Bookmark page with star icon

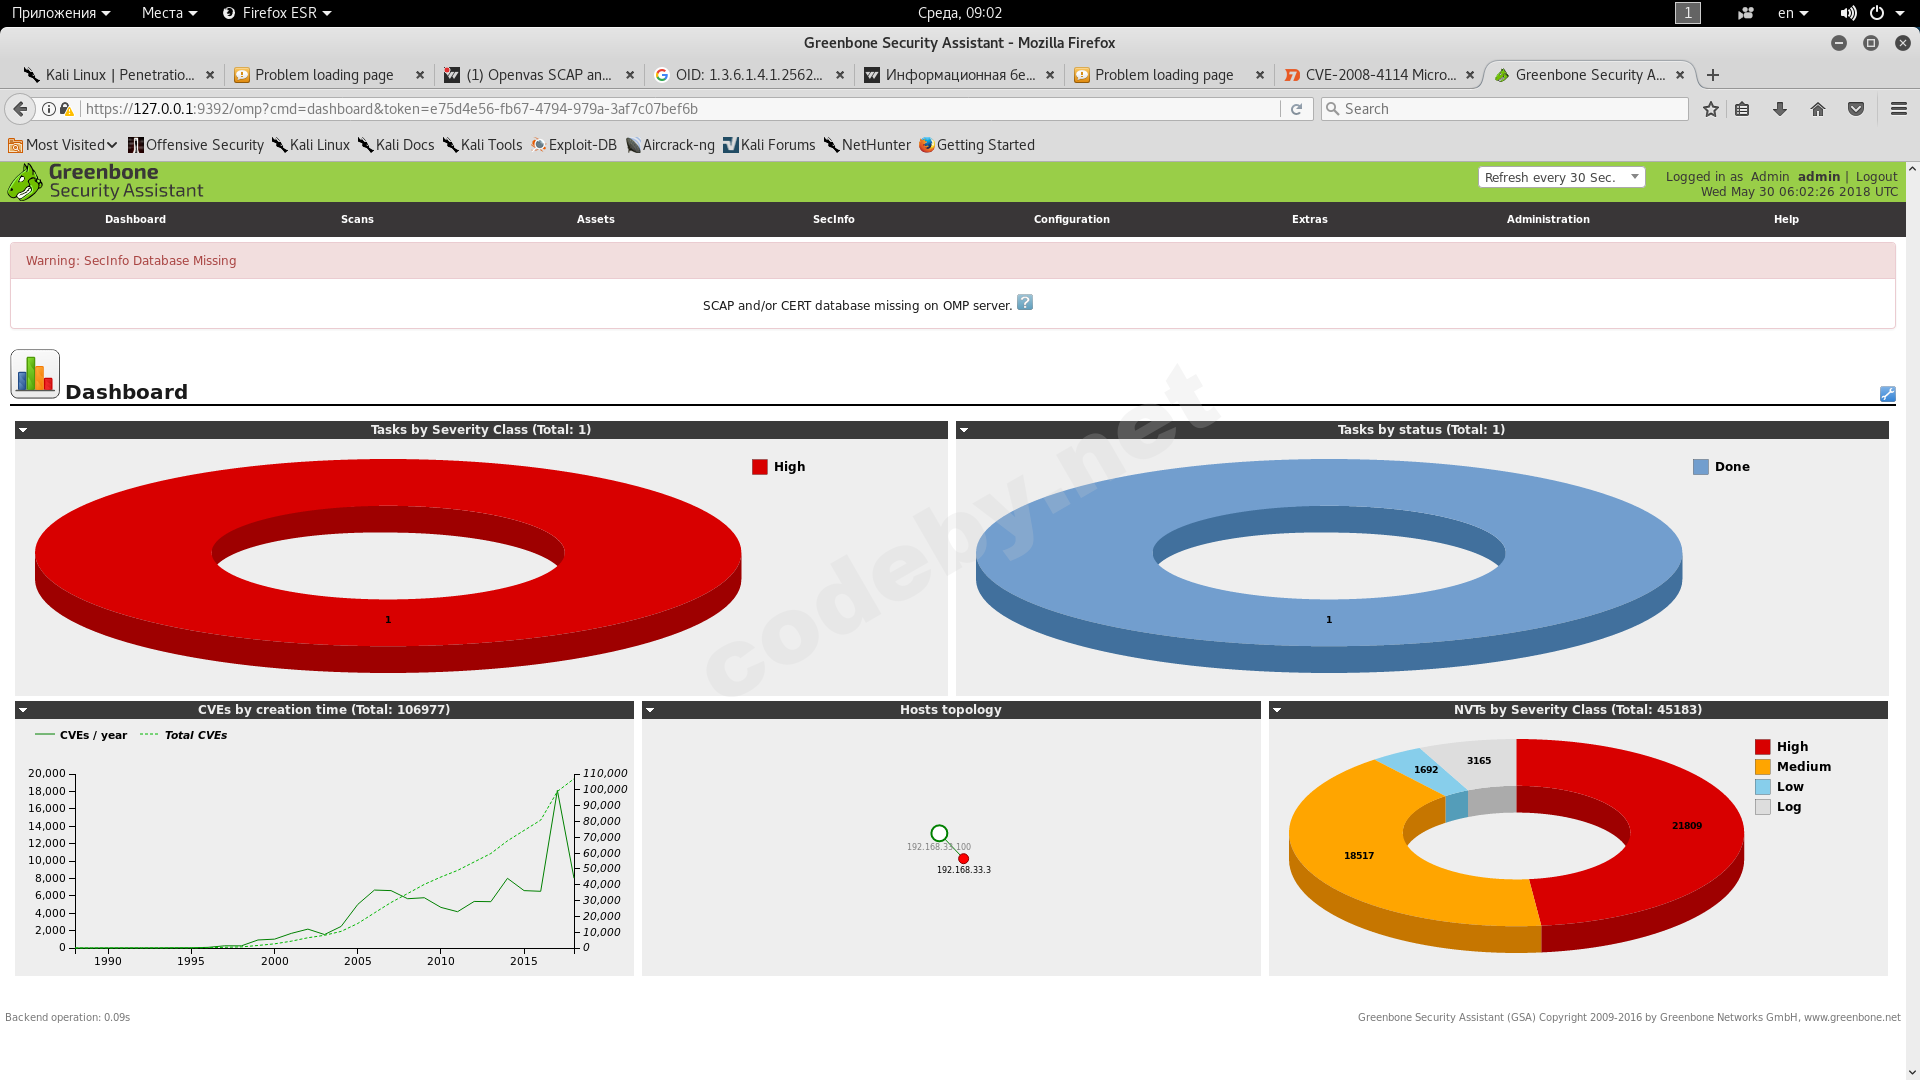(x=1711, y=109)
